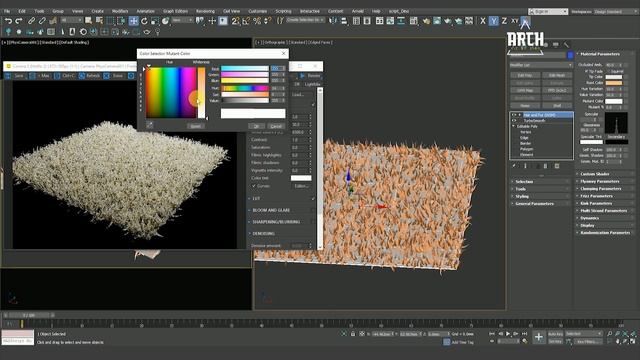Viewport: 640px width, 360px height.
Task: Toggle the Angle Snap icon
Action: [x=246, y=20]
